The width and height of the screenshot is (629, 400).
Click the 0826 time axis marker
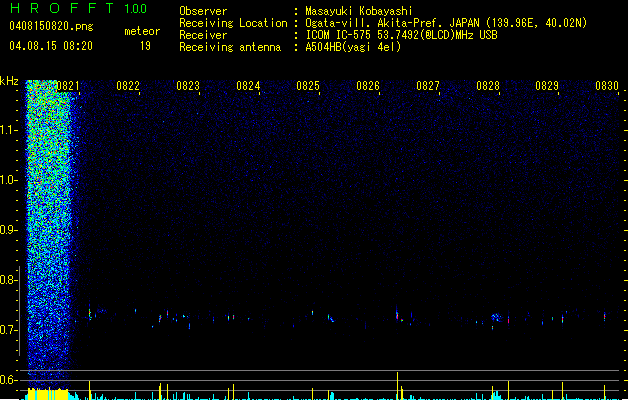[368, 86]
